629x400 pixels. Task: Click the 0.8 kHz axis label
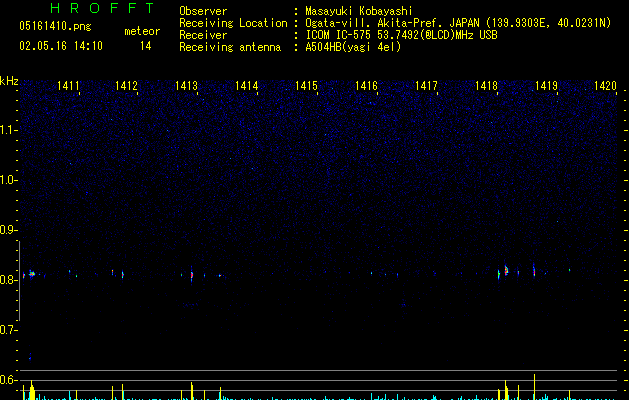[8, 280]
